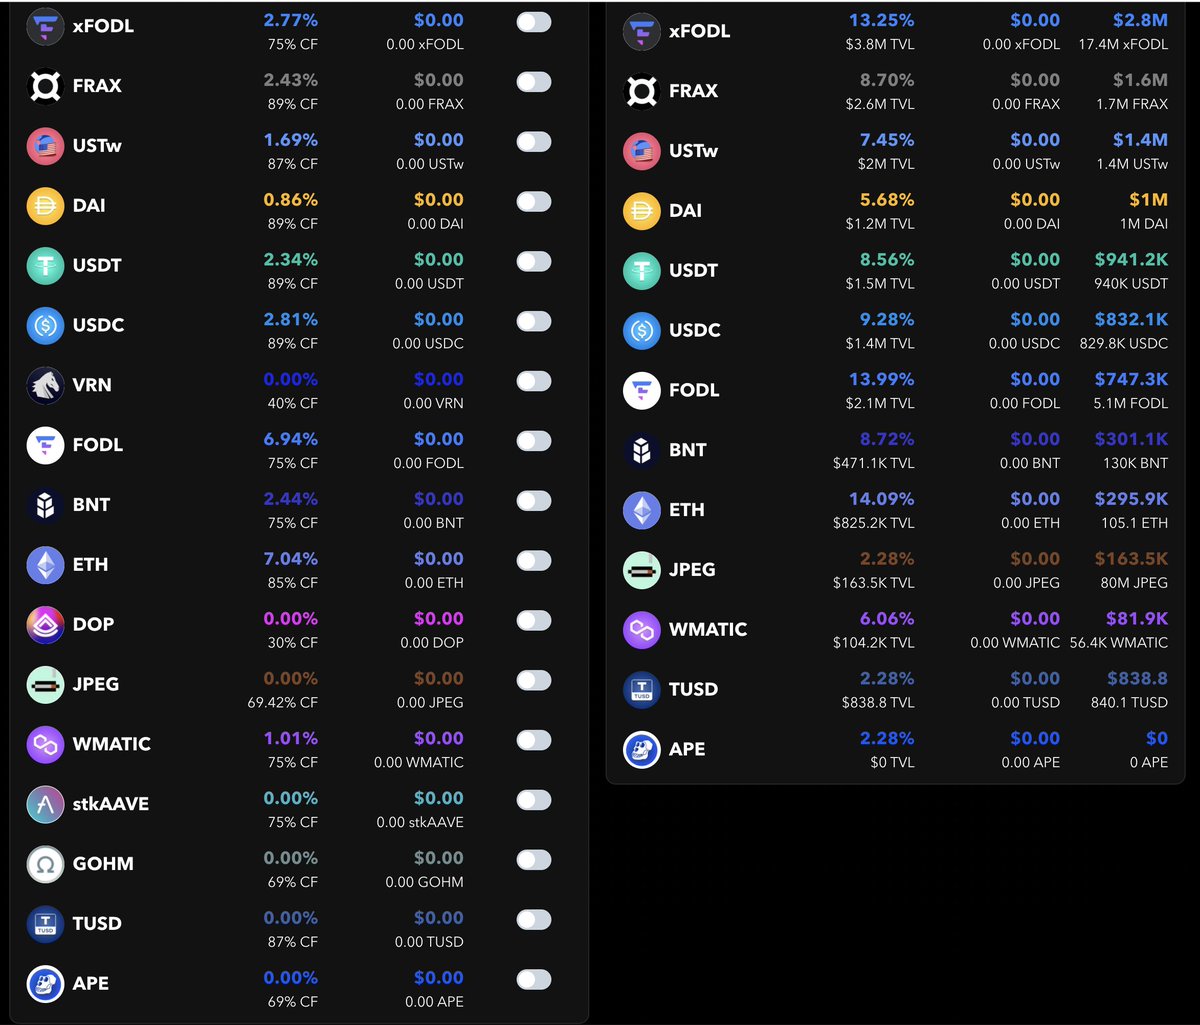Click the JPEG icon in right panel
Image resolution: width=1200 pixels, height=1025 pixels.
pyautogui.click(x=642, y=570)
